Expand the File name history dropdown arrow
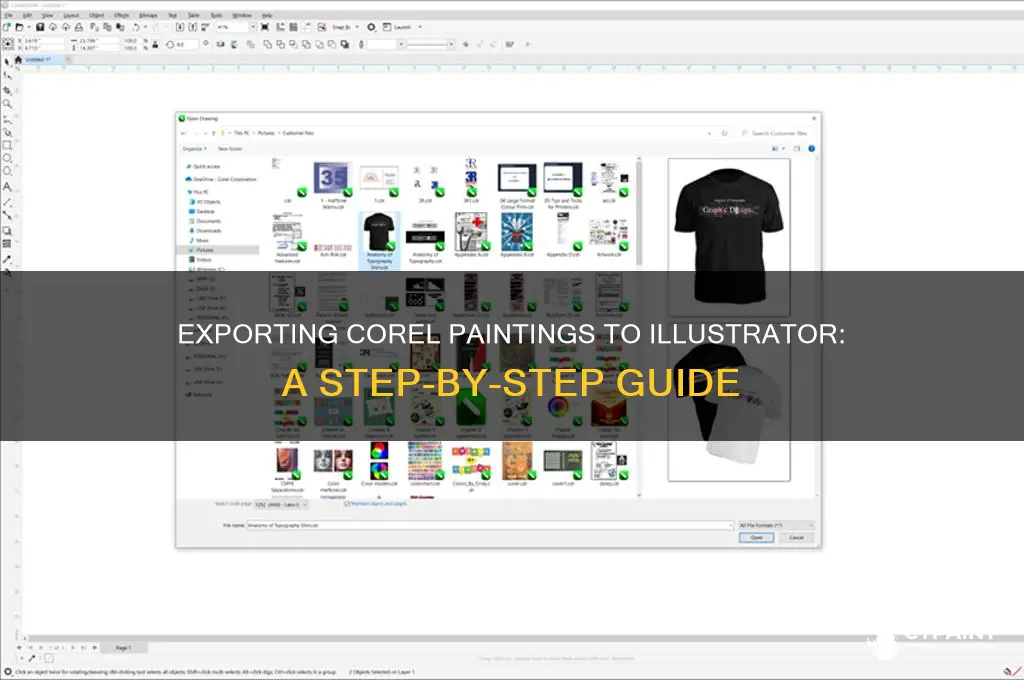Screen dimensions: 1024x680 point(730,525)
